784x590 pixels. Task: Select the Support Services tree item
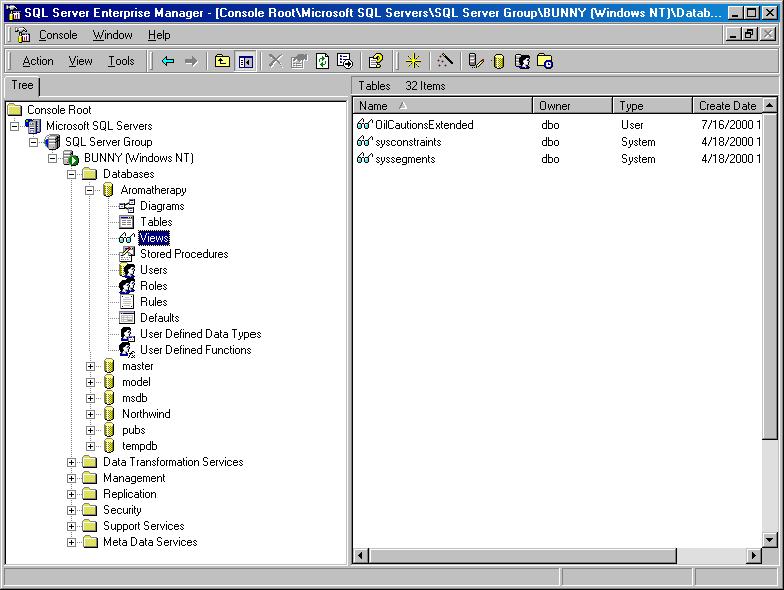pos(144,526)
